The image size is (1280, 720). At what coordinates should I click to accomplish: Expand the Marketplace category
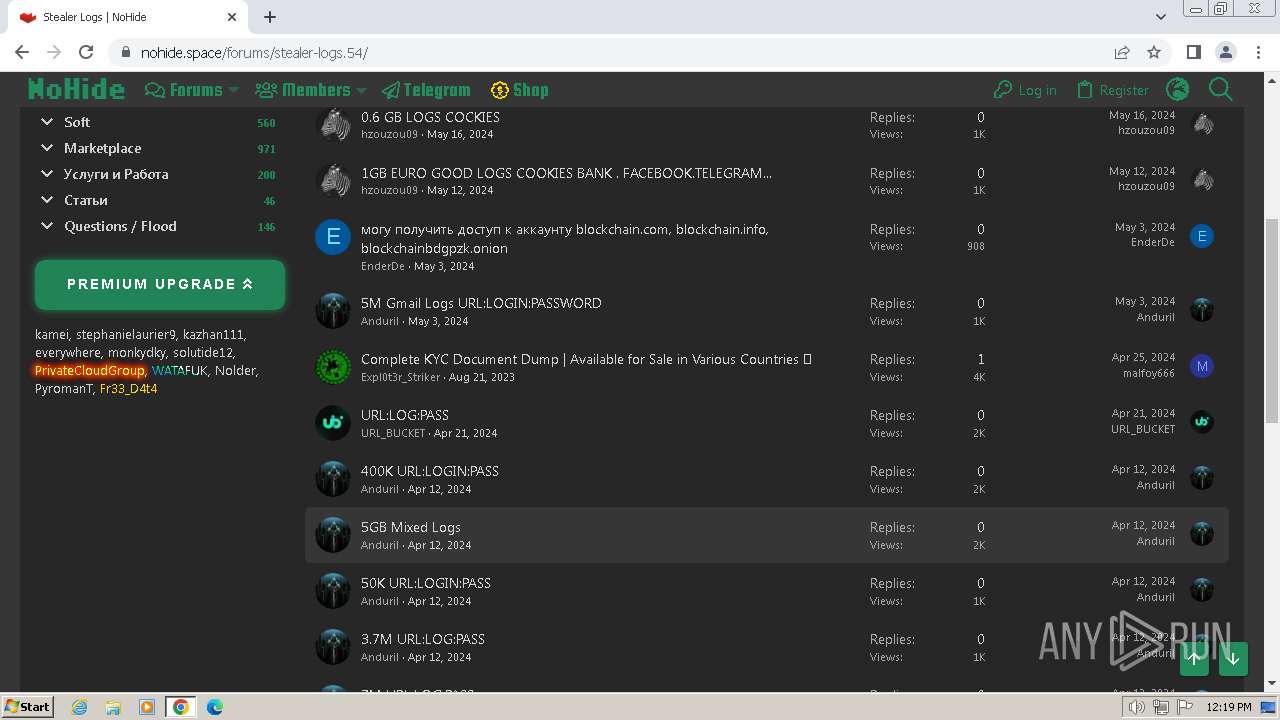[47, 148]
